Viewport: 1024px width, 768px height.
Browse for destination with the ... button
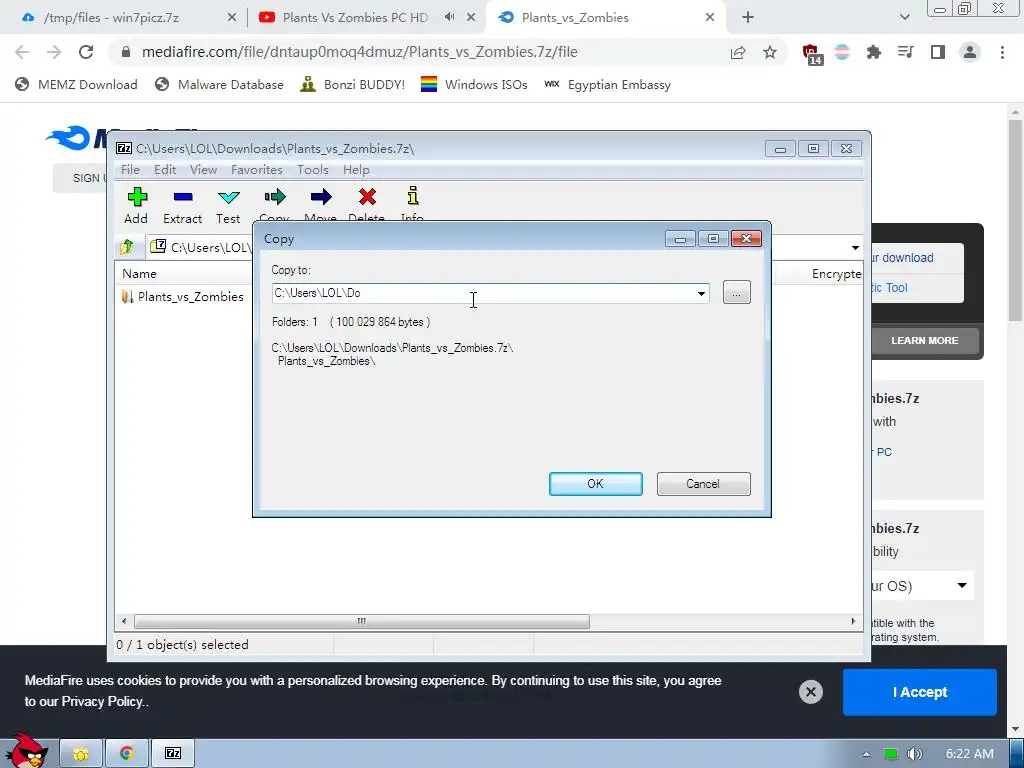pyautogui.click(x=737, y=293)
